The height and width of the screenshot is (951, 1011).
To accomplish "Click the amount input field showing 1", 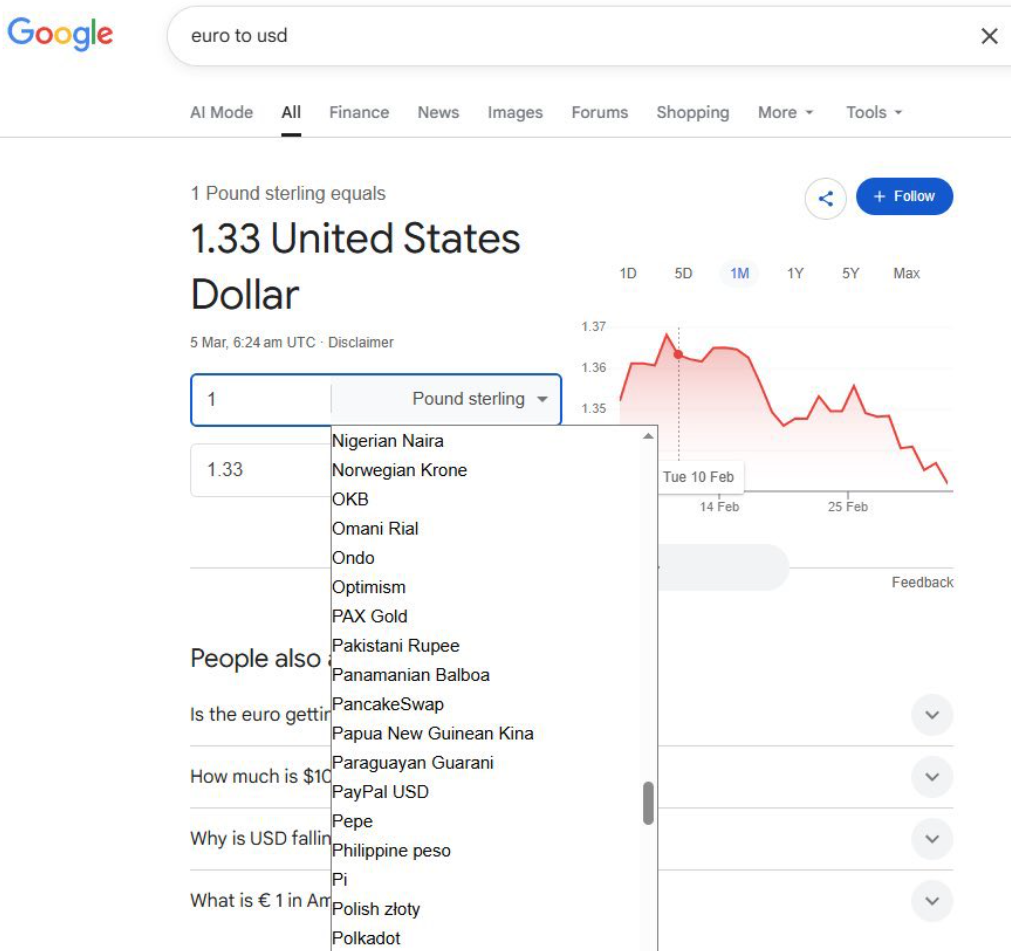I will point(262,399).
